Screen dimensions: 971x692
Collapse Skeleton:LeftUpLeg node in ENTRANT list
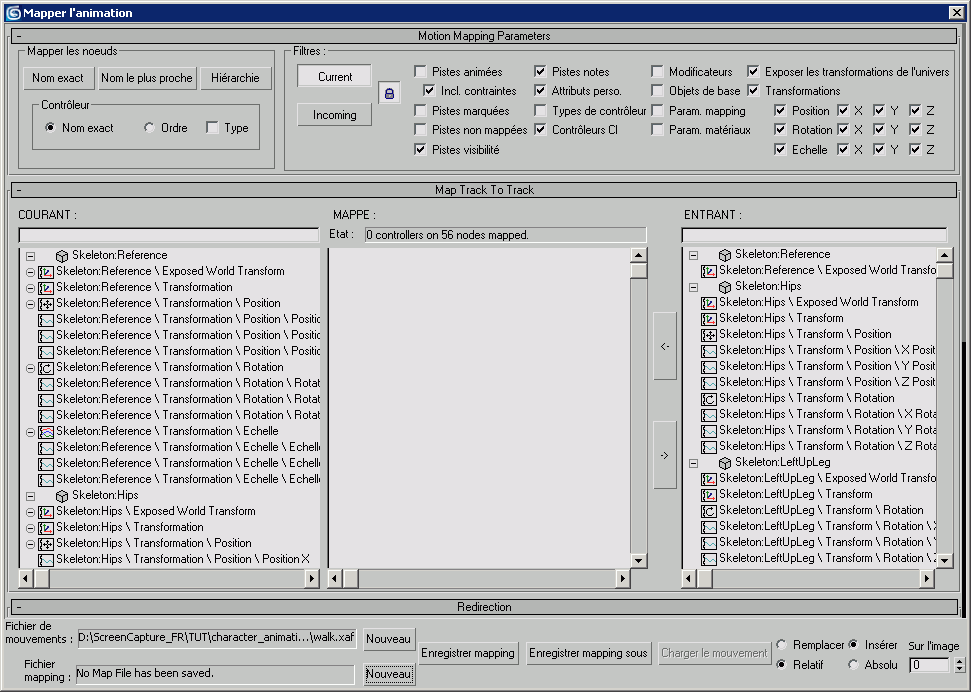[x=694, y=463]
